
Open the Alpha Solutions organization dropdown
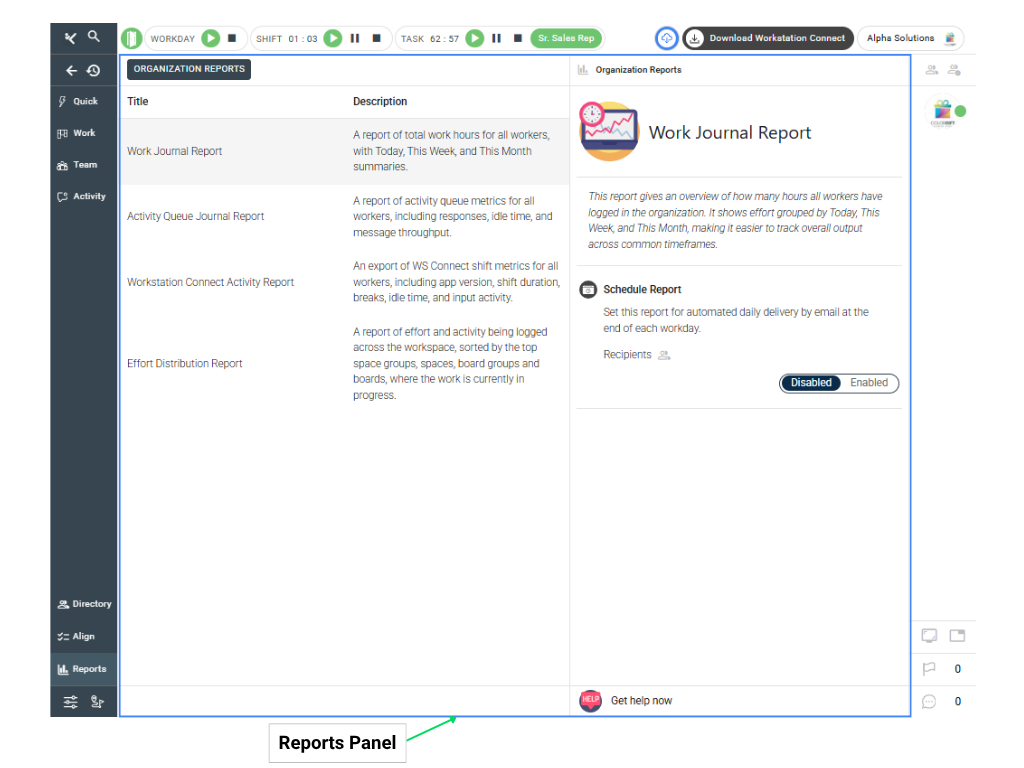click(910, 38)
